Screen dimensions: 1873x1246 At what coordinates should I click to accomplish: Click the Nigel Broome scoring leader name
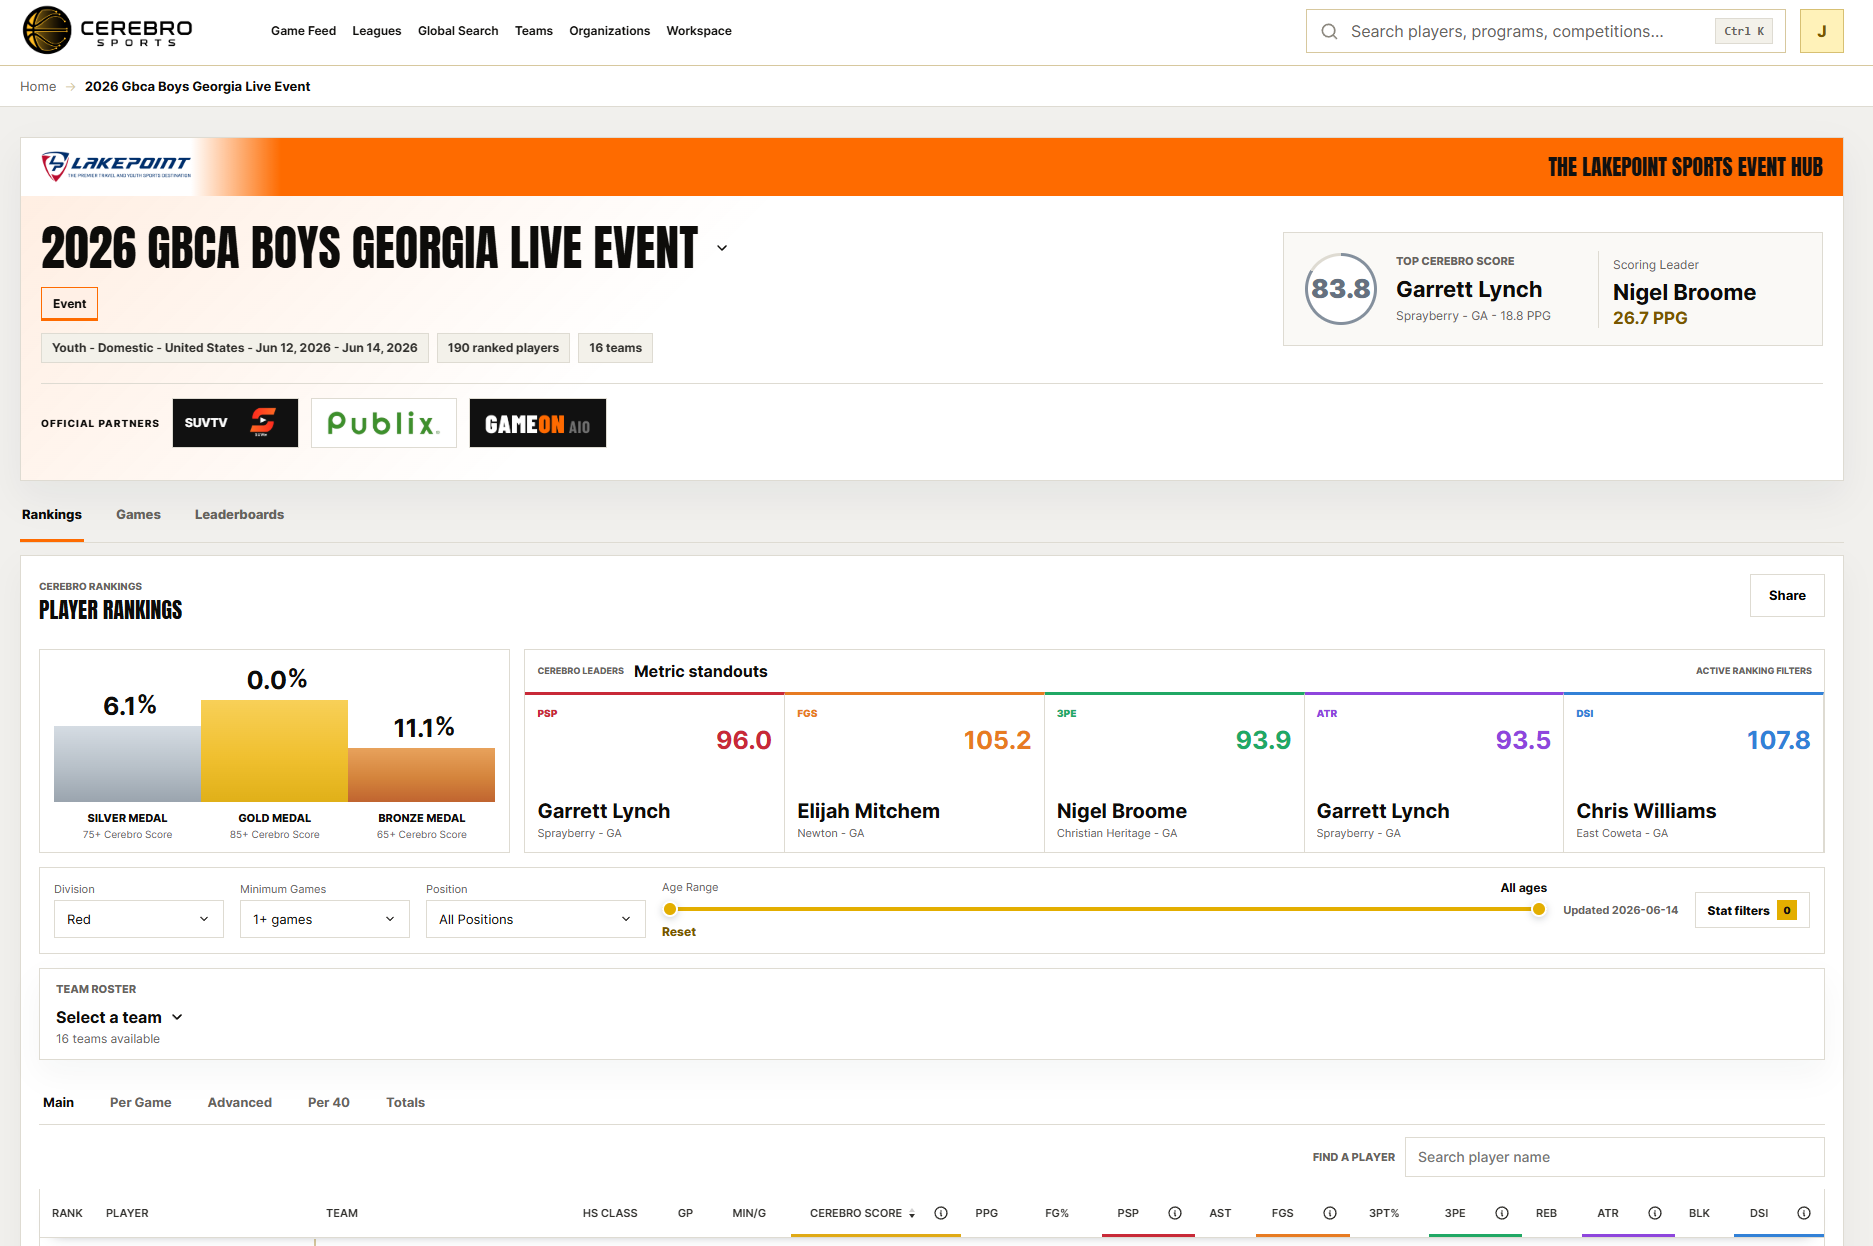pos(1684,292)
